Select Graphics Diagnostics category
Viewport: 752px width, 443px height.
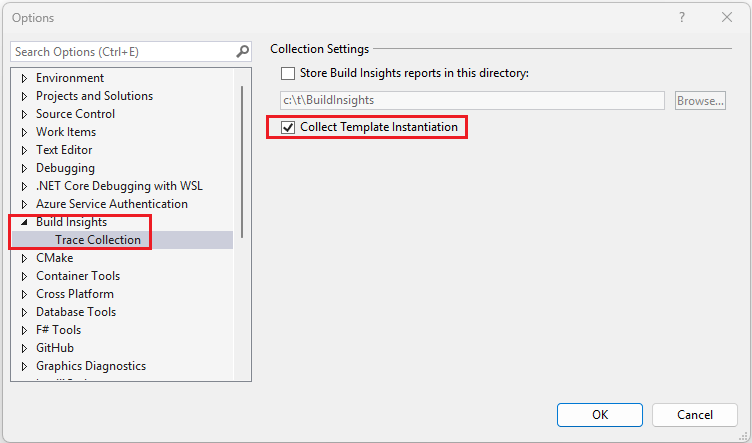[x=91, y=366]
